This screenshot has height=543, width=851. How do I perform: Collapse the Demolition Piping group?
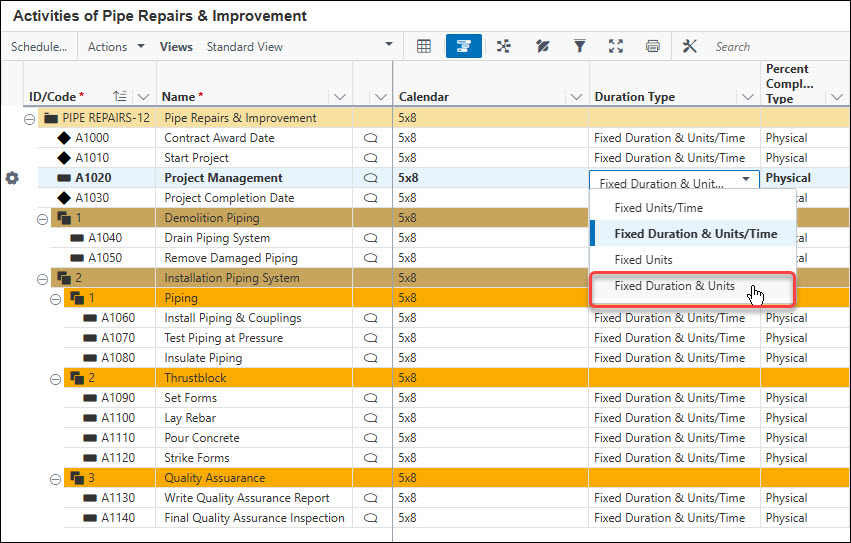[42, 218]
